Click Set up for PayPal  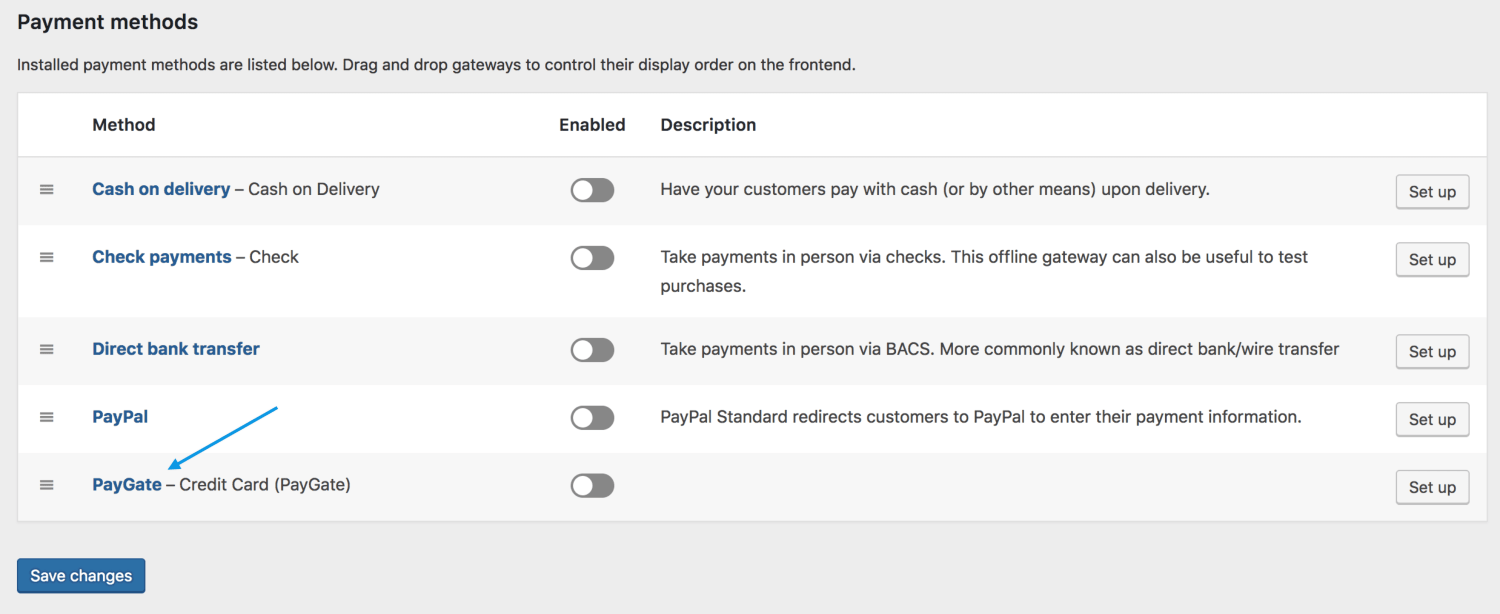click(x=1432, y=419)
